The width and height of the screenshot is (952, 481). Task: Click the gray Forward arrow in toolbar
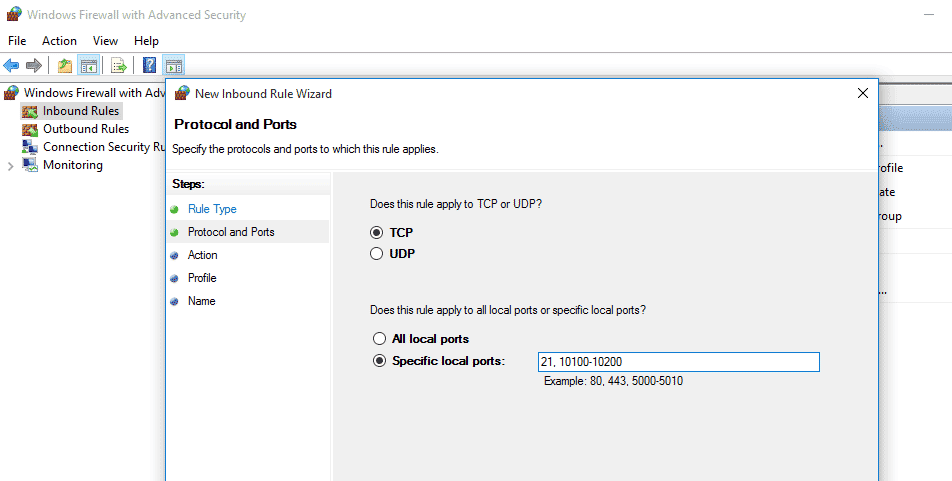coord(34,65)
